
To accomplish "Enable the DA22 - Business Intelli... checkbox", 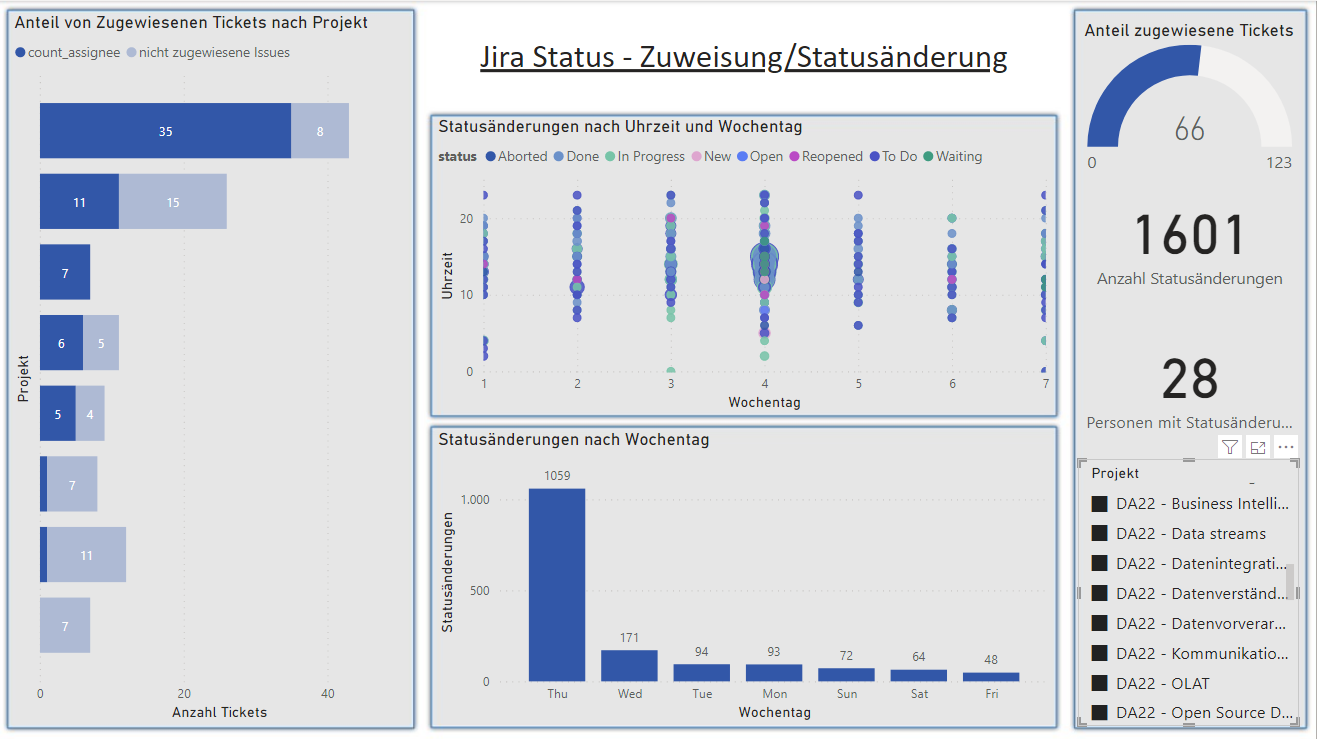I will pos(1100,504).
